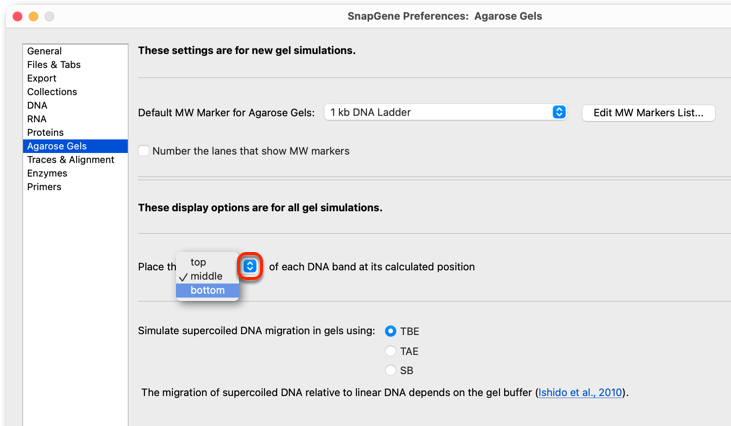This screenshot has width=731, height=426.
Task: Open Export preferences category
Action: click(x=75, y=78)
